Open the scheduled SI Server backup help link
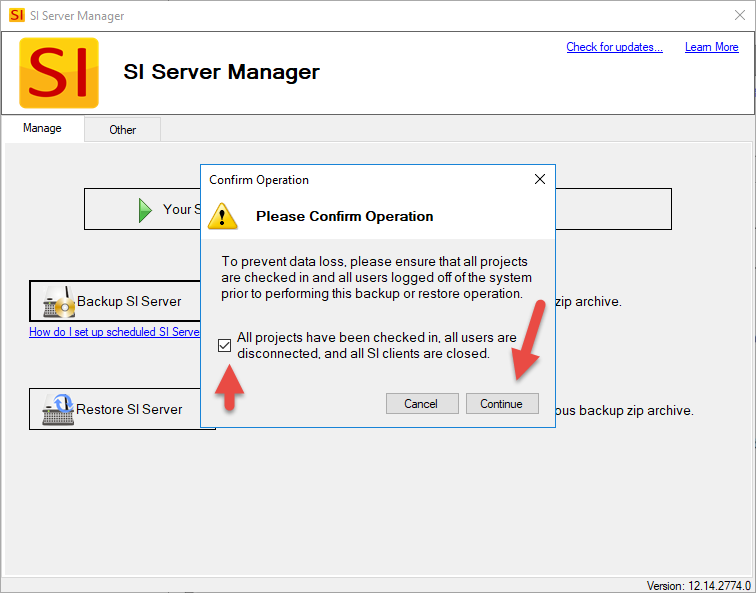The width and height of the screenshot is (756, 593). pyautogui.click(x=115, y=332)
